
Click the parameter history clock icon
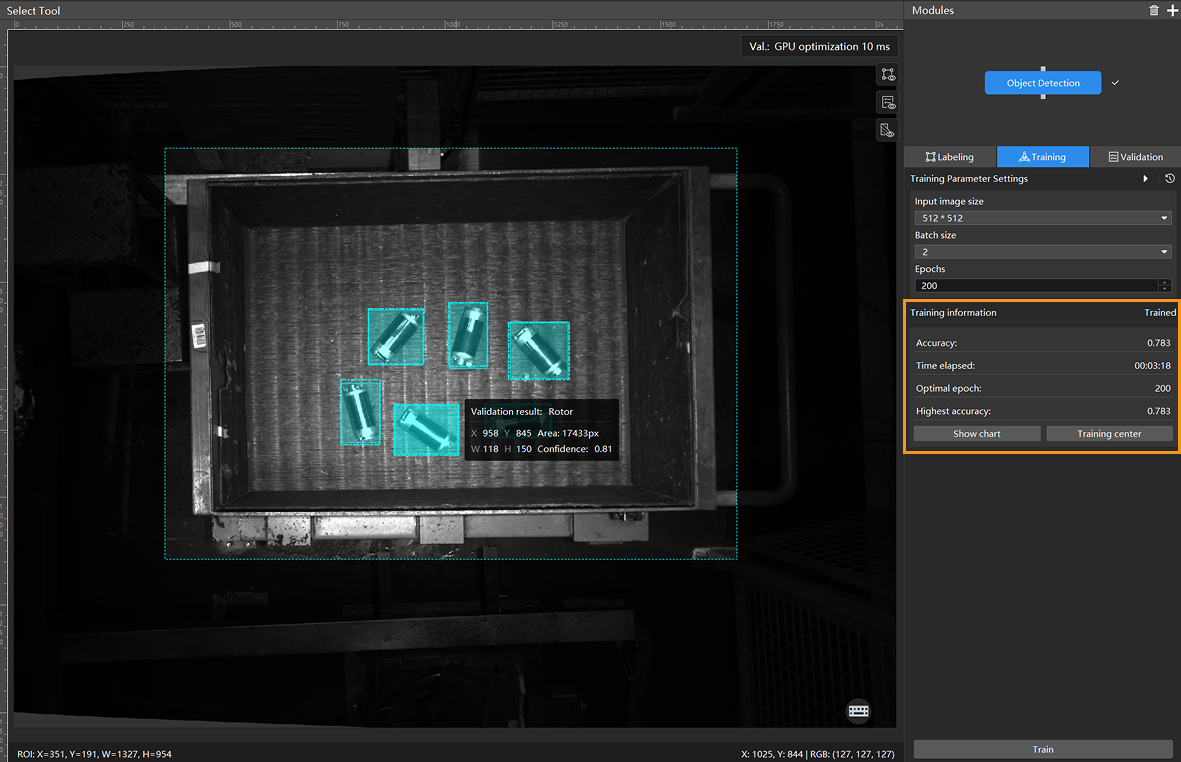click(x=1170, y=178)
